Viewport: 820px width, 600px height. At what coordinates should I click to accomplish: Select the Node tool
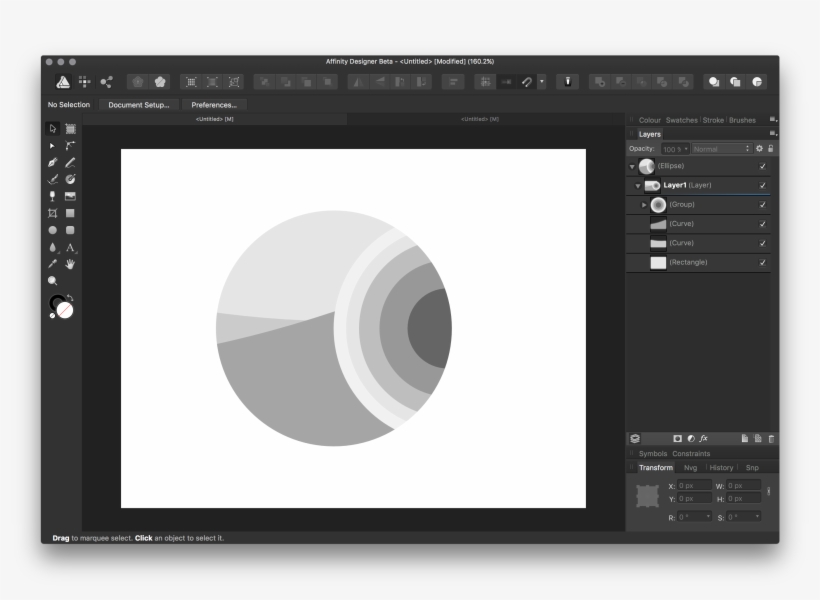(51, 146)
